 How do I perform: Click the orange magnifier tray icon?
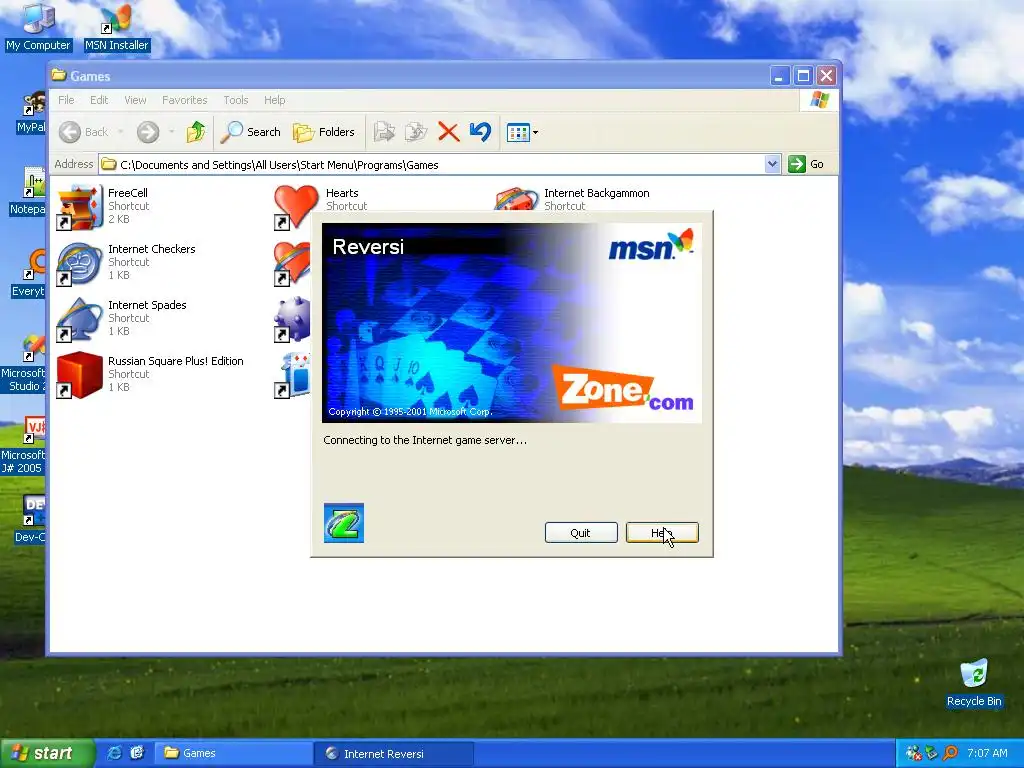(x=950, y=753)
